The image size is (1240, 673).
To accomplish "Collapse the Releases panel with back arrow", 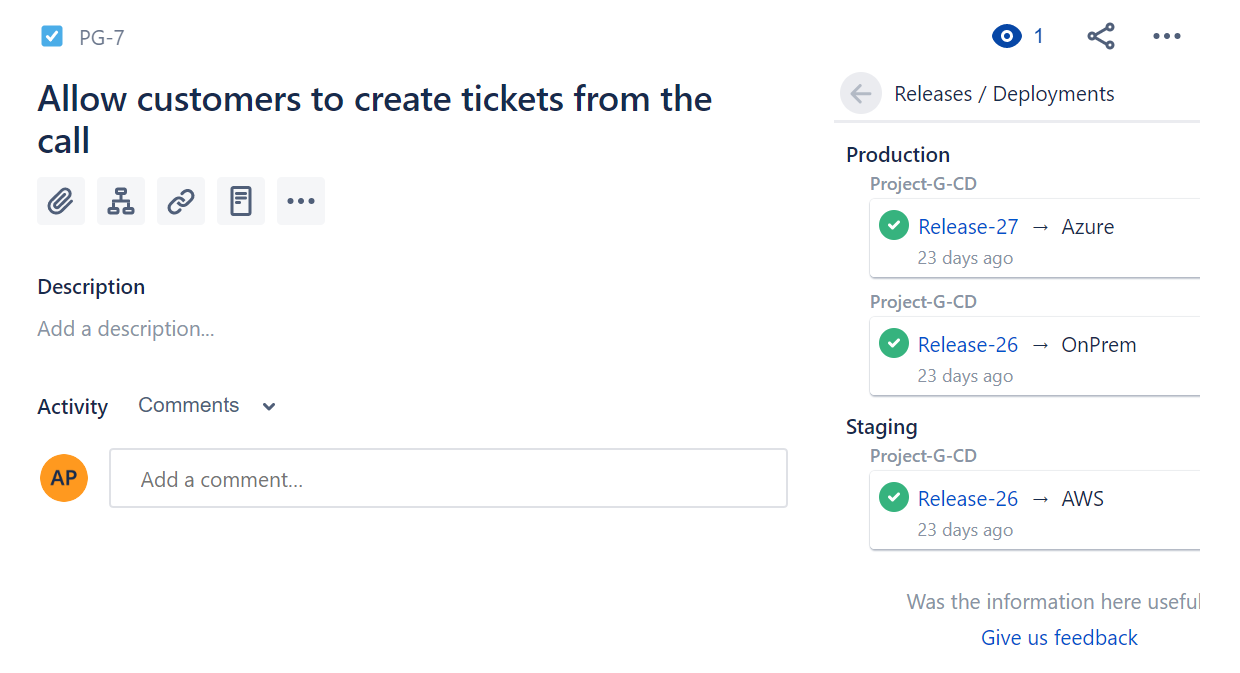I will pyautogui.click(x=860, y=93).
